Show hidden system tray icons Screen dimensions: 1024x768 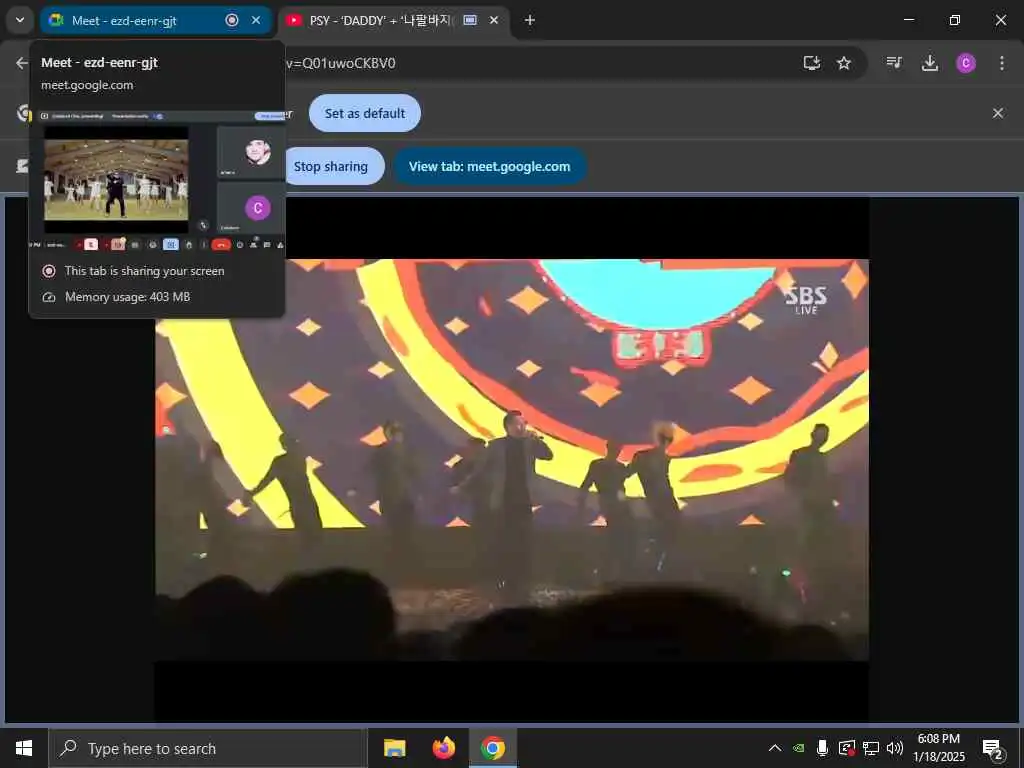[775, 748]
